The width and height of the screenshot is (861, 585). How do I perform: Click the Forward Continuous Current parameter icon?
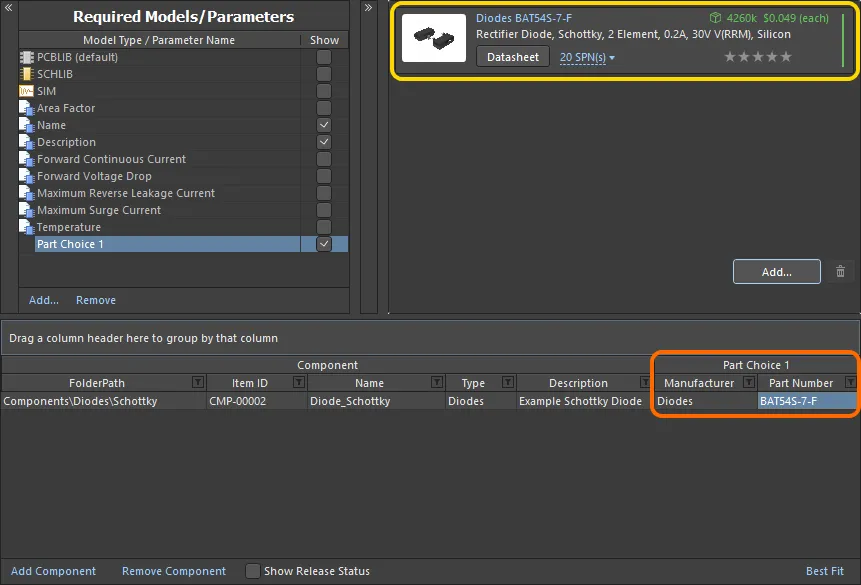(x=26, y=159)
